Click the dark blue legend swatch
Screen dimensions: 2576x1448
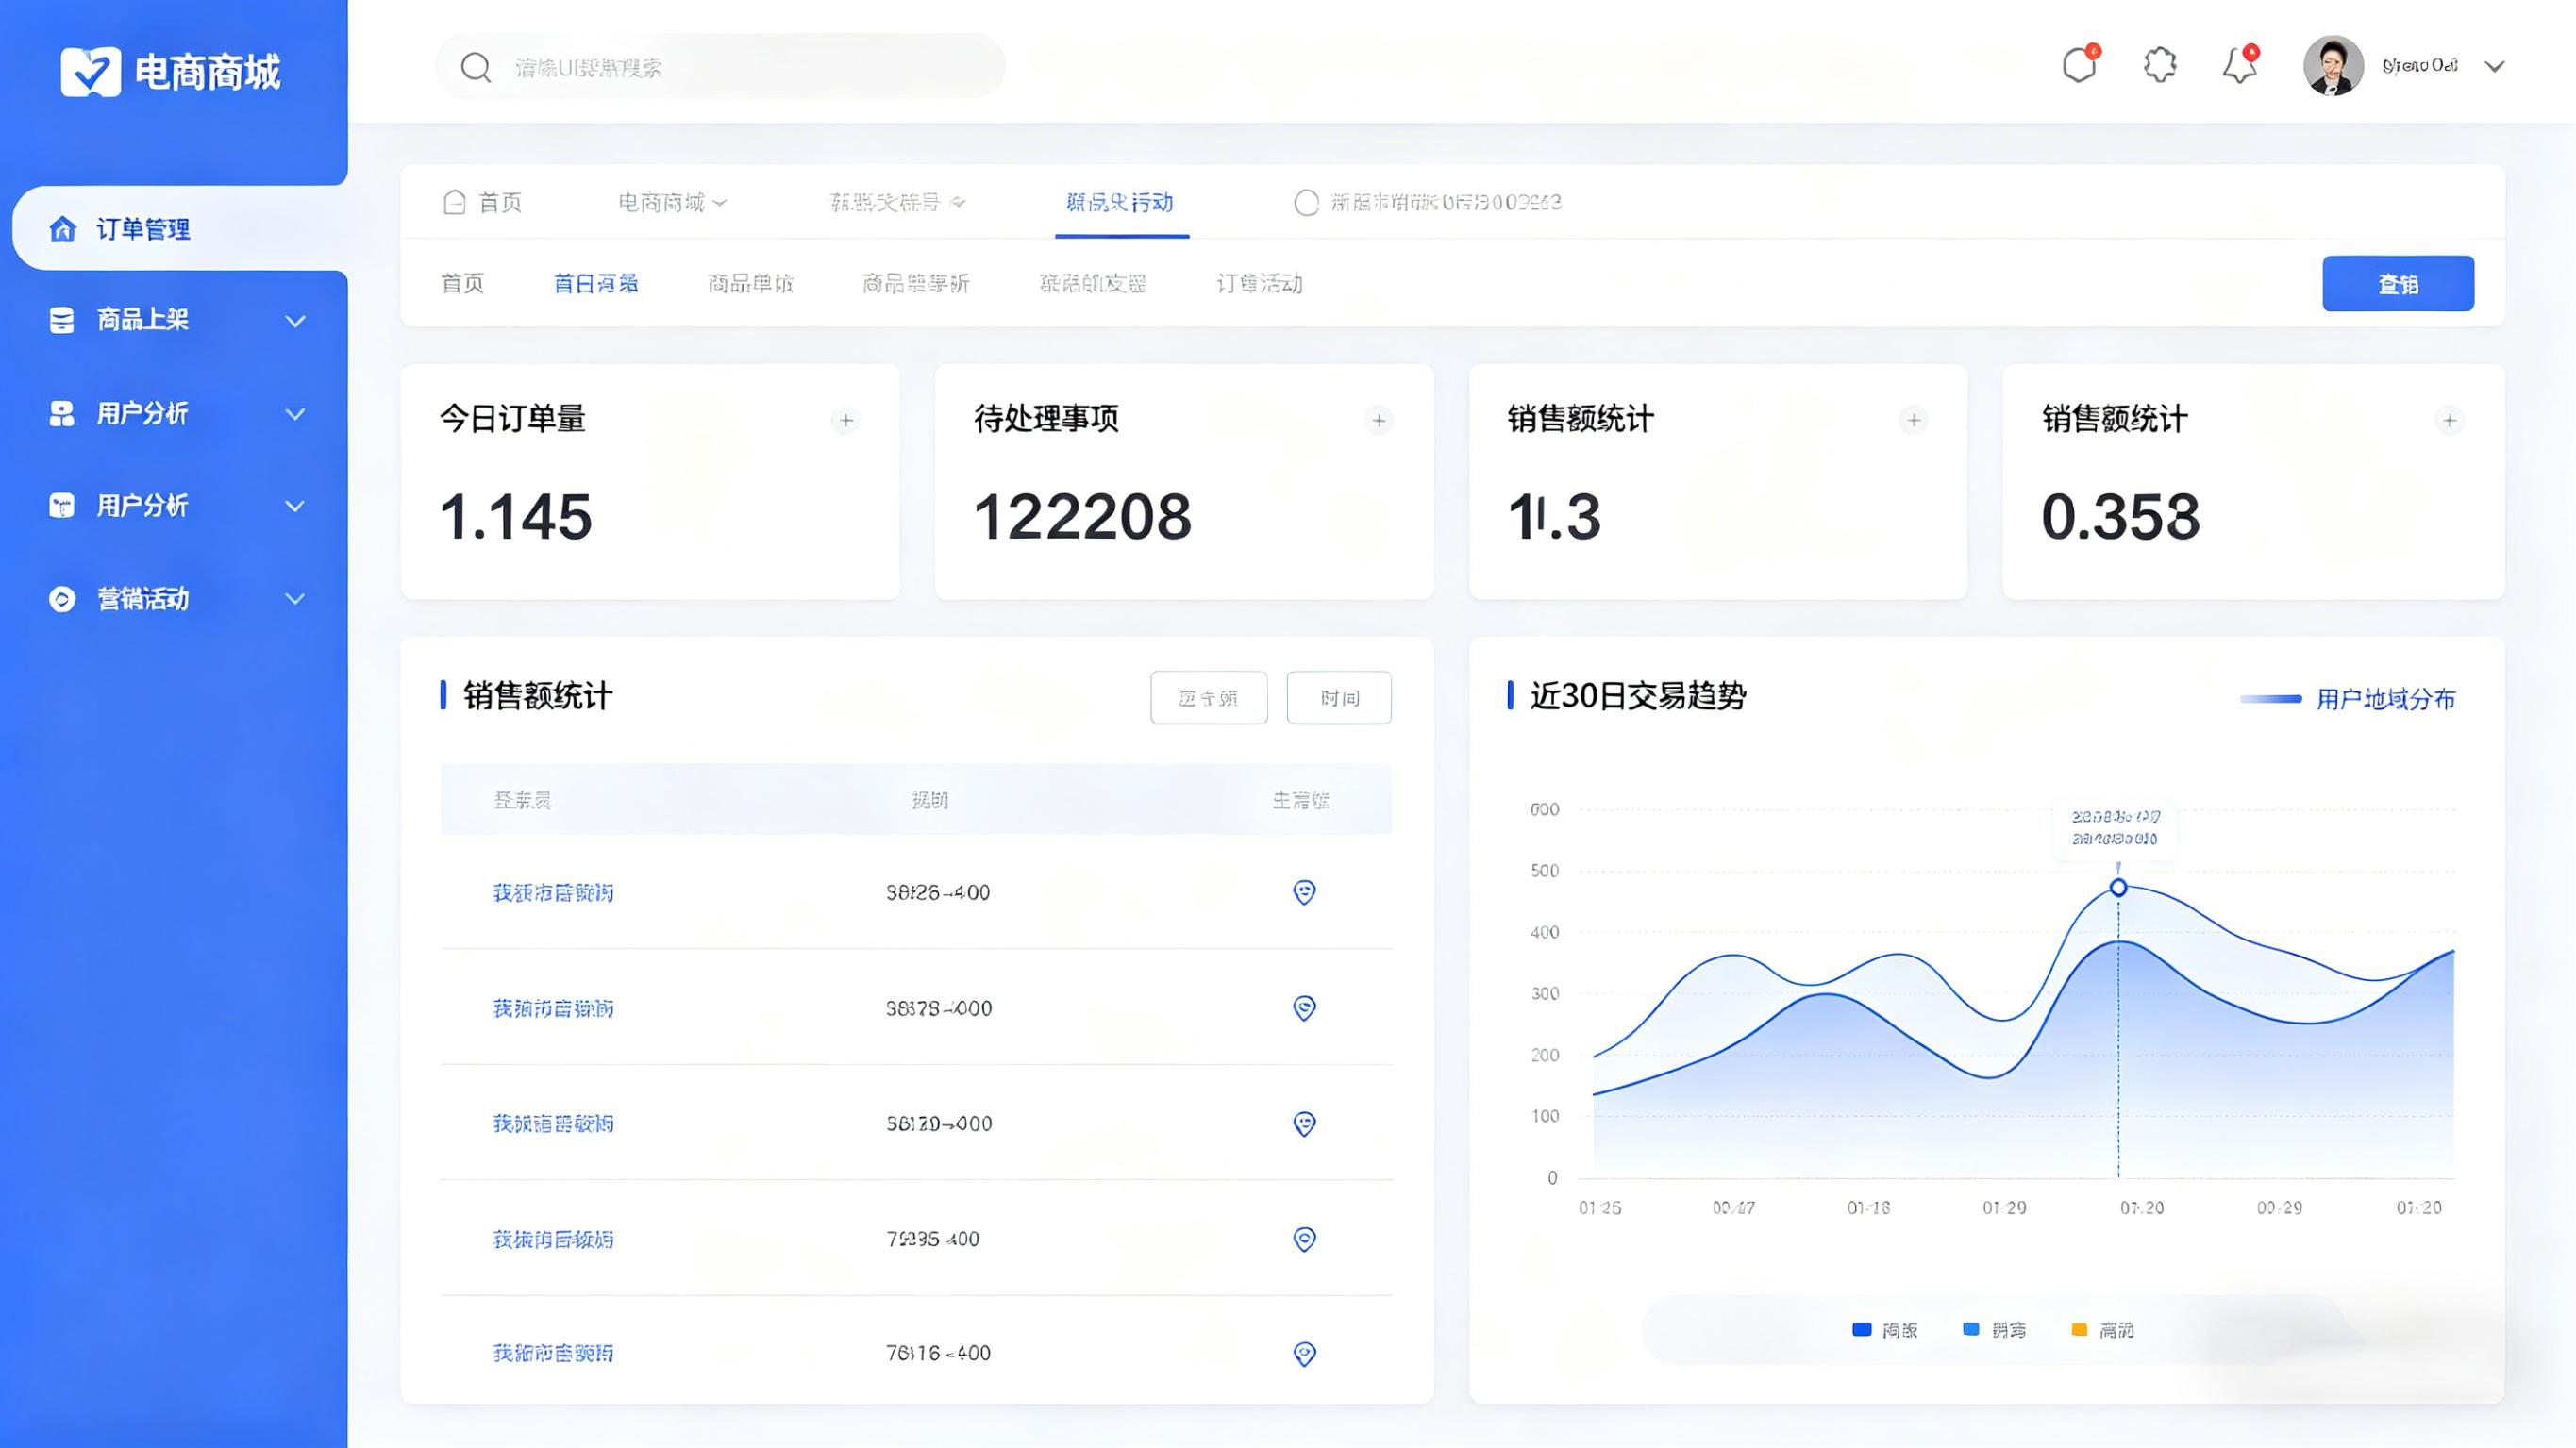pyautogui.click(x=1861, y=1330)
